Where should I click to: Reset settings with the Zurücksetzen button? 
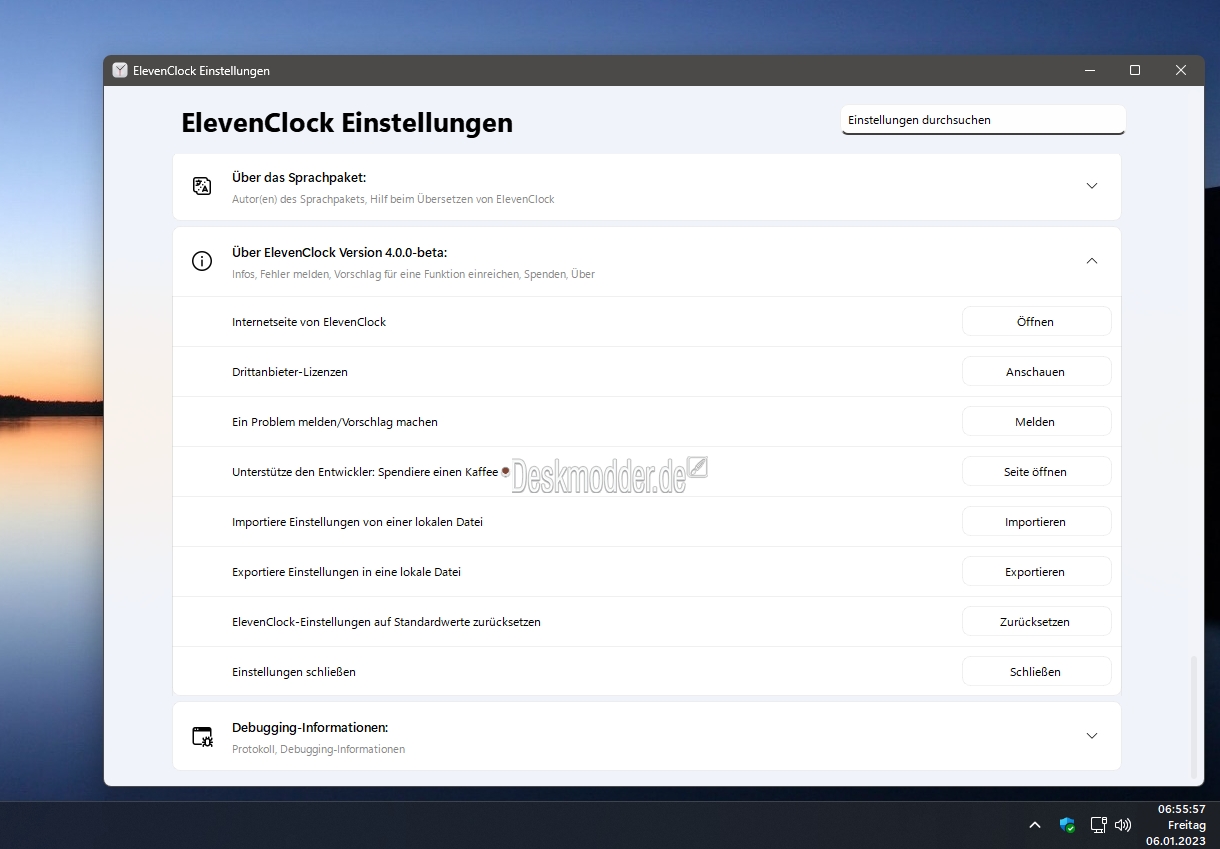click(1036, 621)
